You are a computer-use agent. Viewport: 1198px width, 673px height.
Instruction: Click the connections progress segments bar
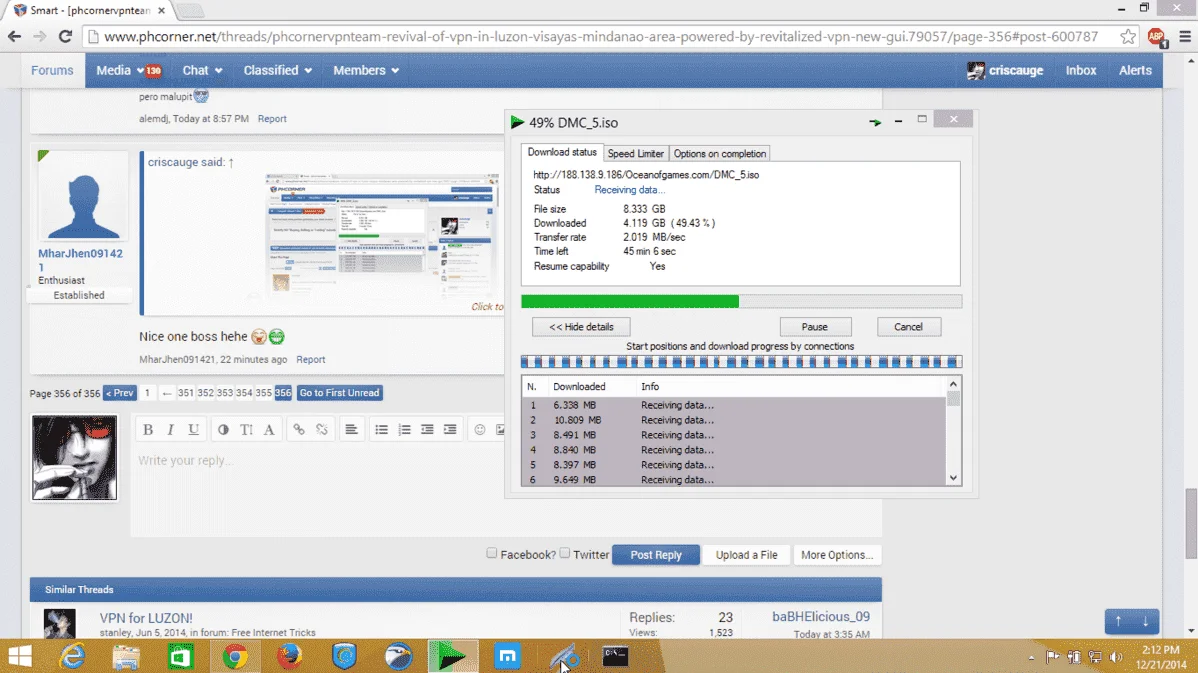coord(741,361)
